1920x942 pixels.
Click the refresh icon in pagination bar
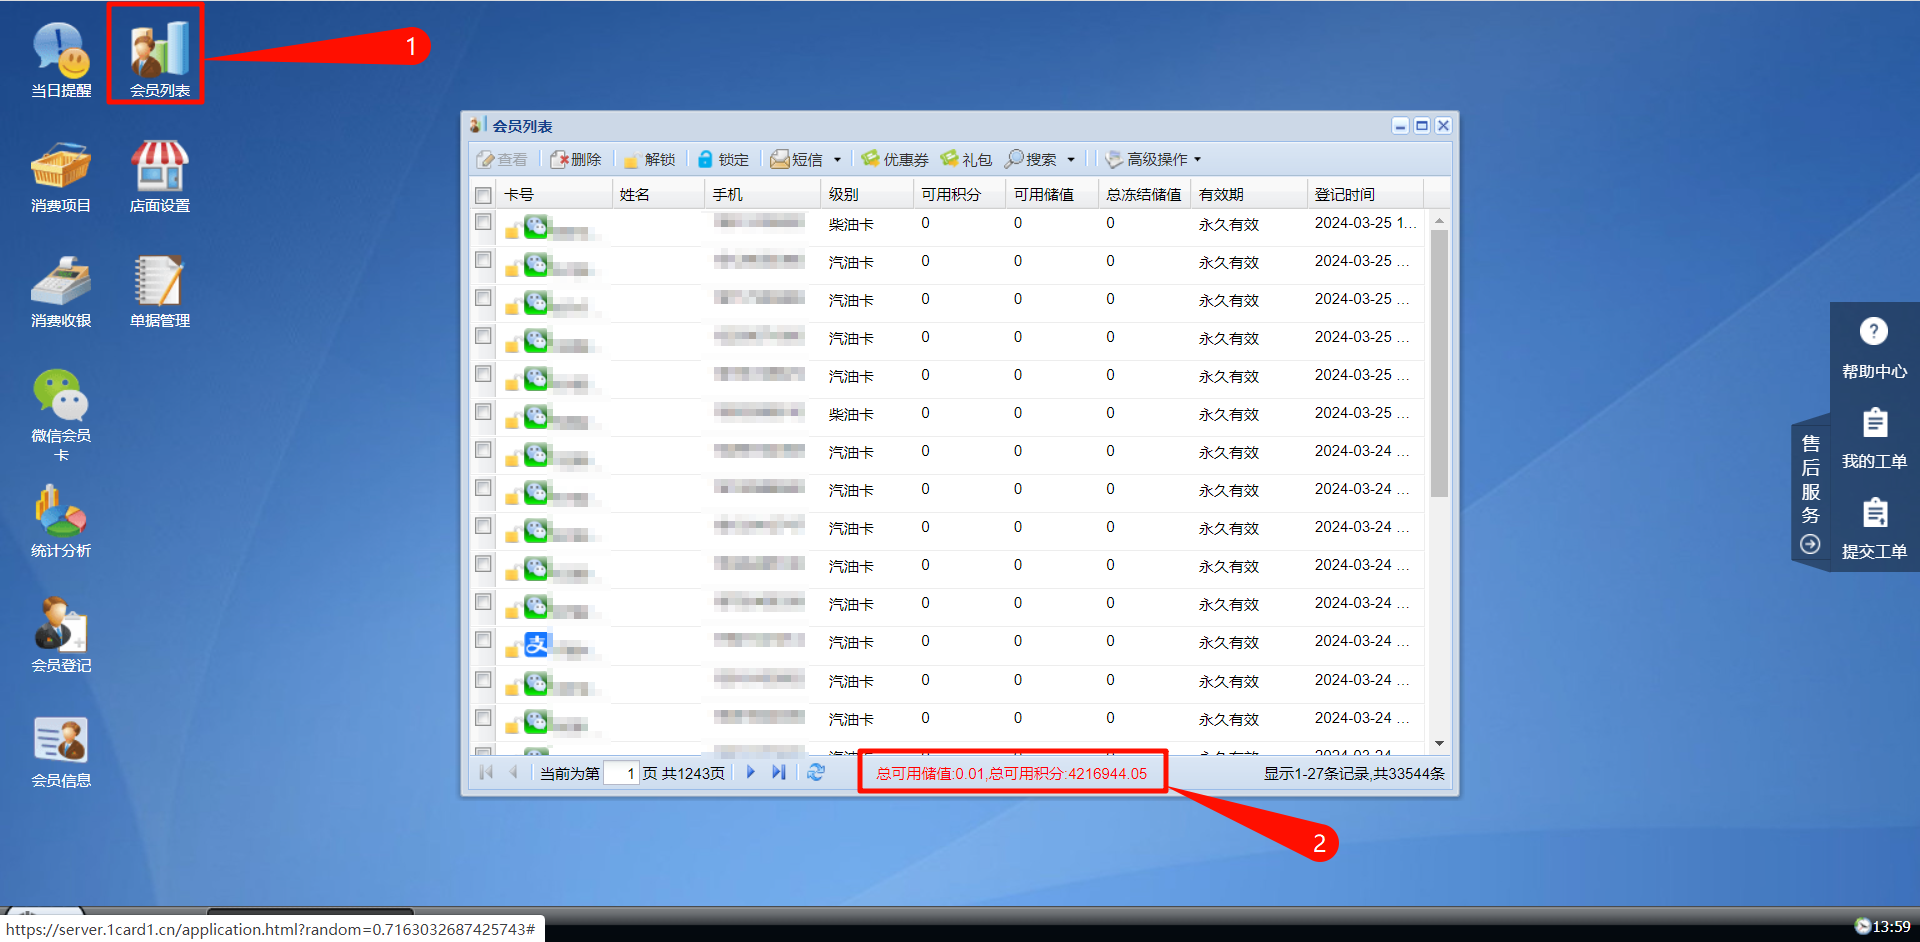816,773
